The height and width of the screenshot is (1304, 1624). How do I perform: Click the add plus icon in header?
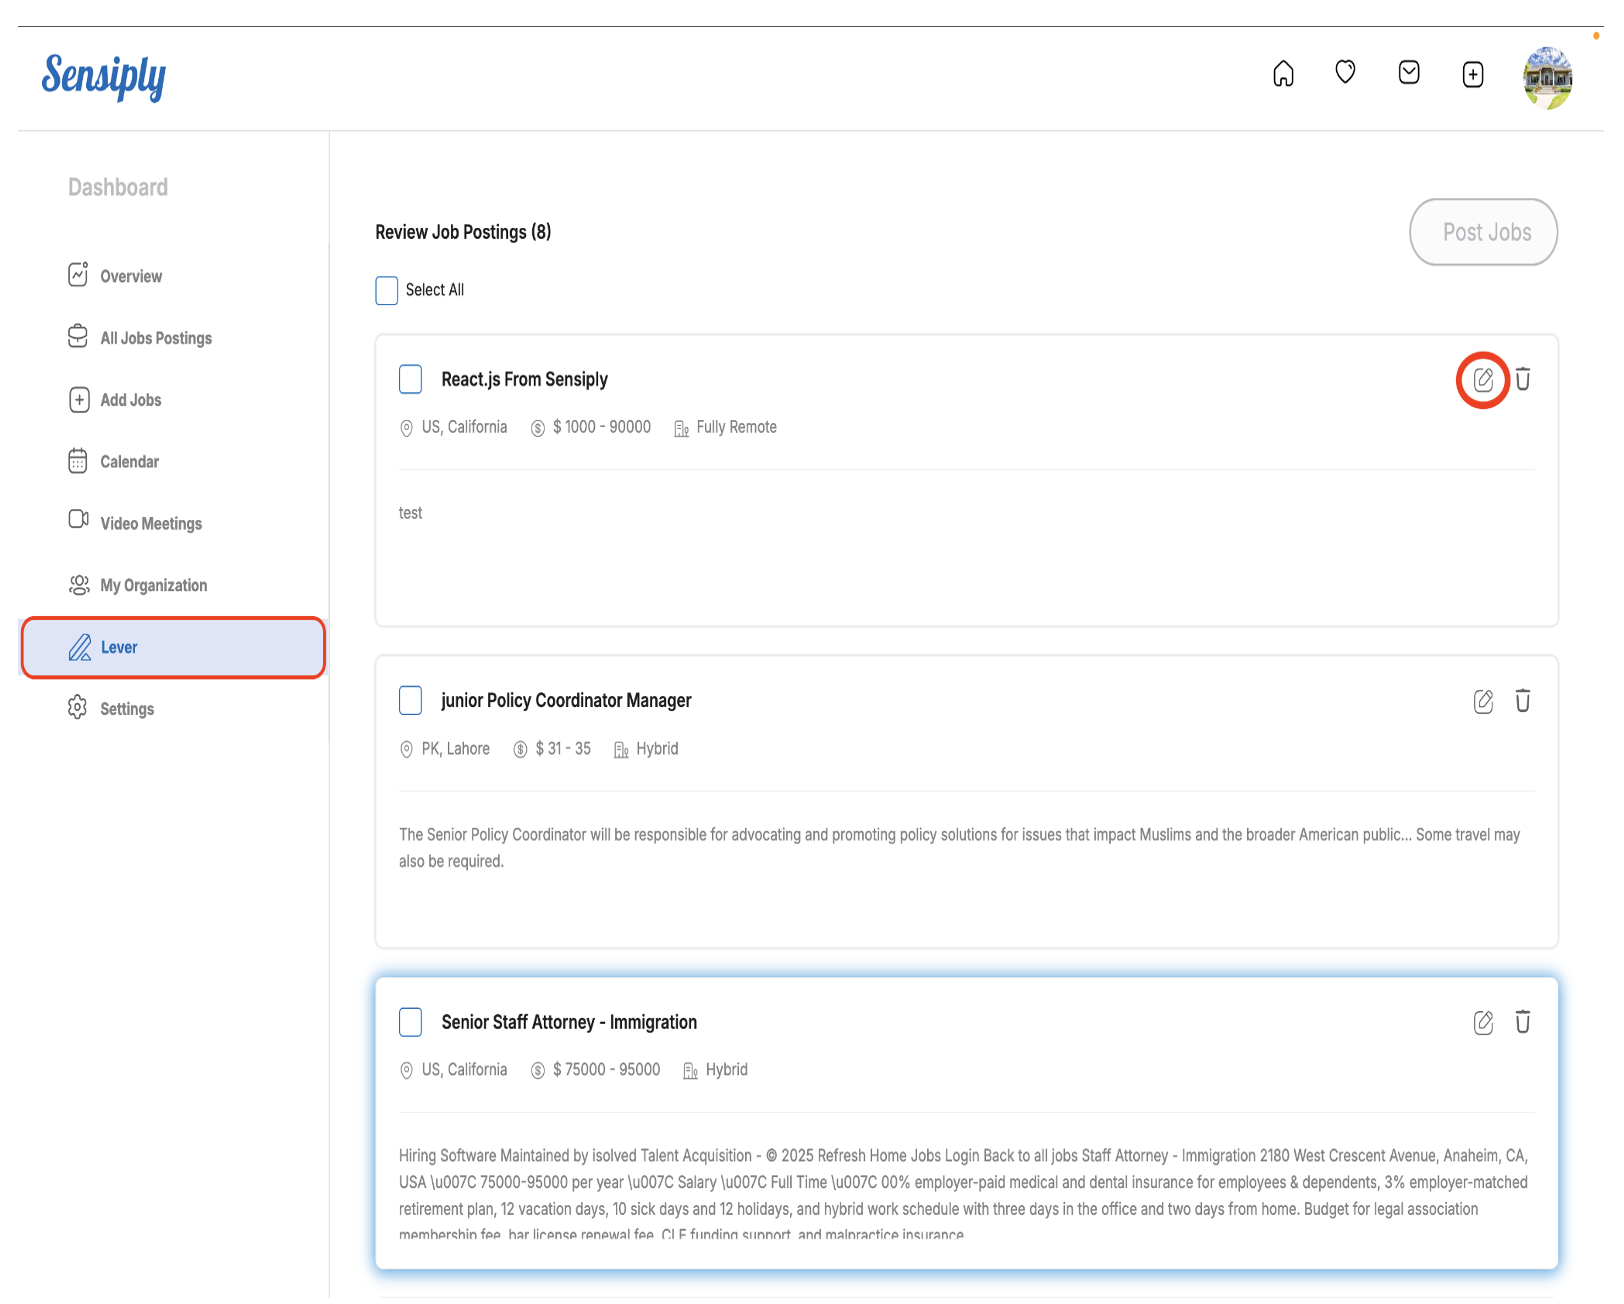click(1472, 74)
